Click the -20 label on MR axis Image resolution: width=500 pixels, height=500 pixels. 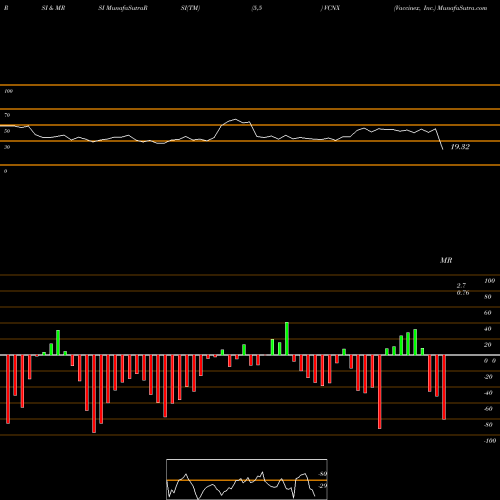pyautogui.click(x=488, y=377)
